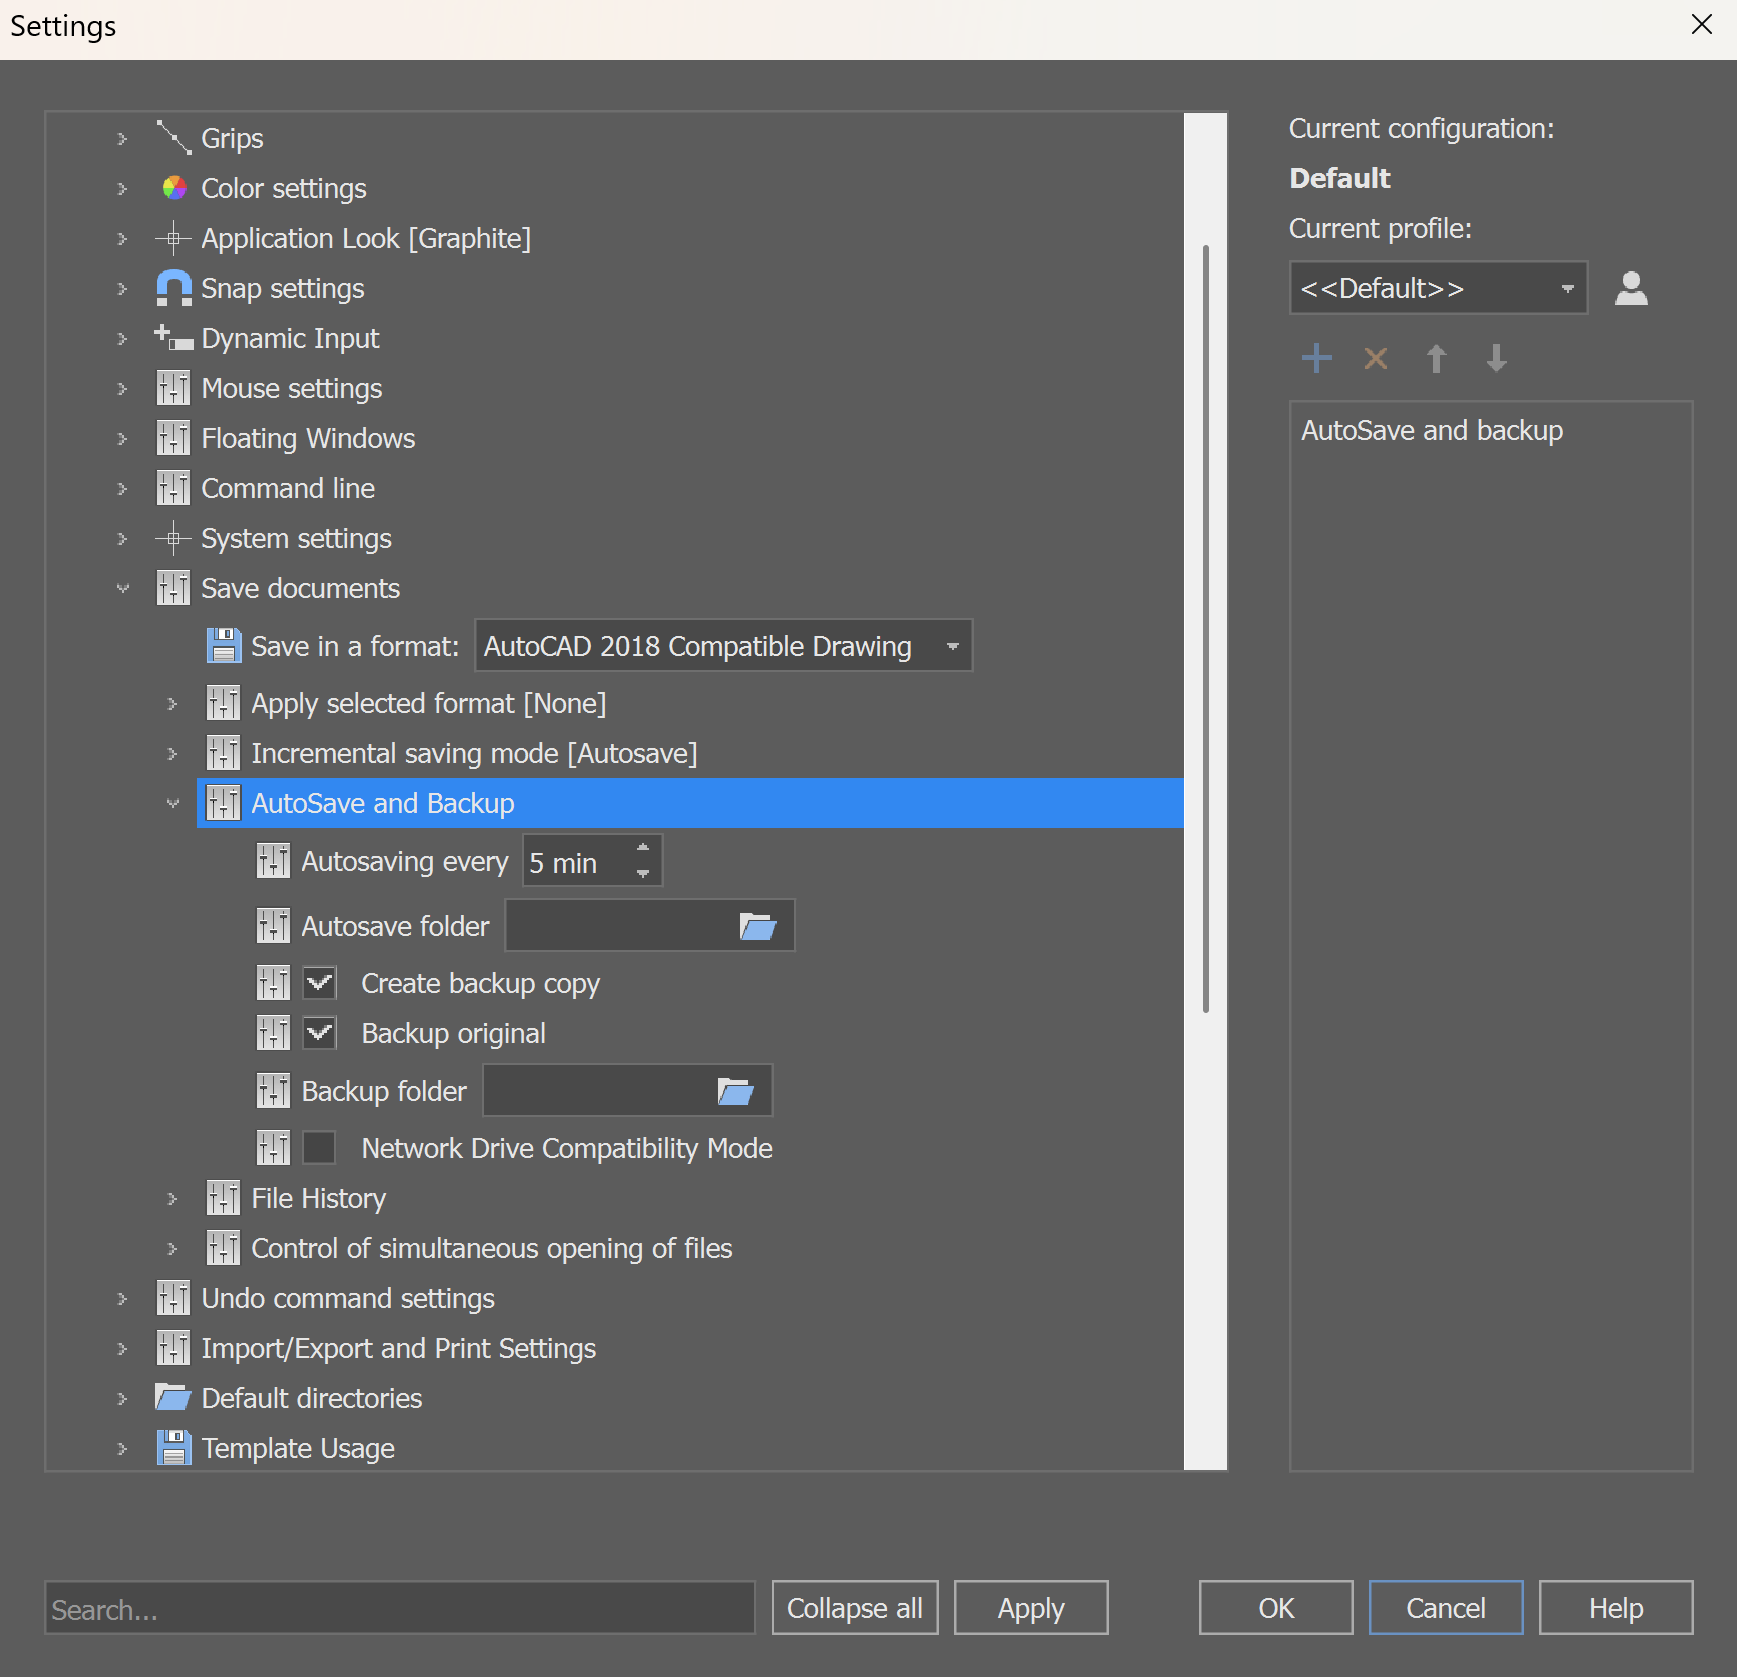The image size is (1737, 1677).
Task: Select Import/Export and Print Settings item
Action: pyautogui.click(x=399, y=1348)
